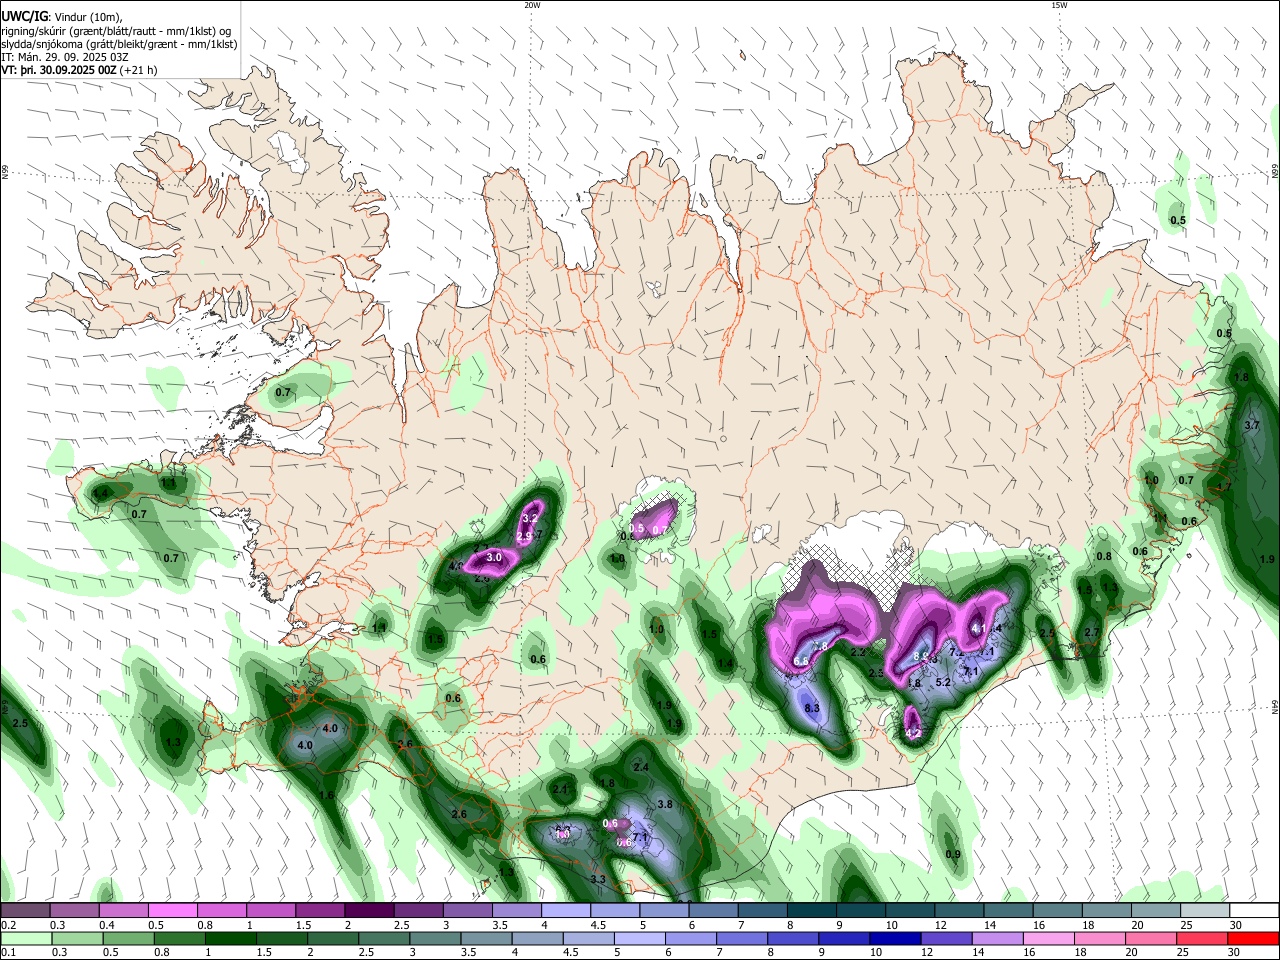
Task: Select the darkest purple snow swatch between 2 and 2.5
Action: coord(369,910)
